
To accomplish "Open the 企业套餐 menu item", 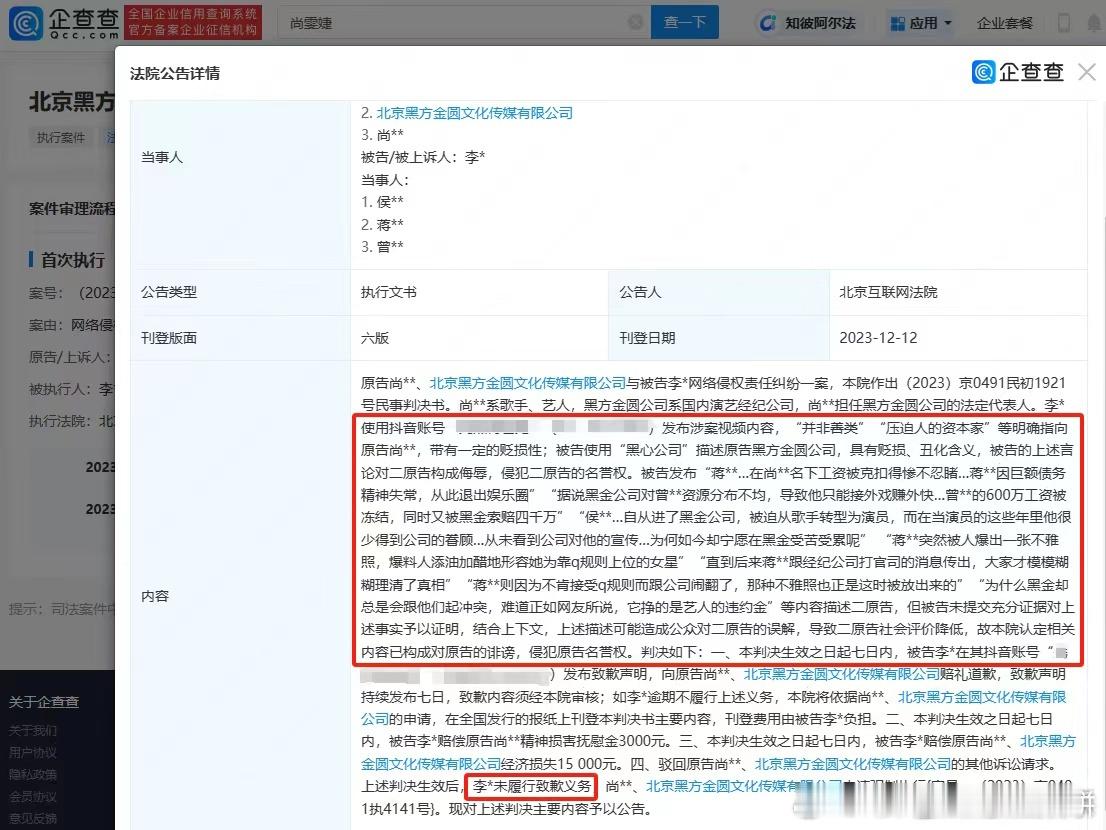I will coord(1004,23).
